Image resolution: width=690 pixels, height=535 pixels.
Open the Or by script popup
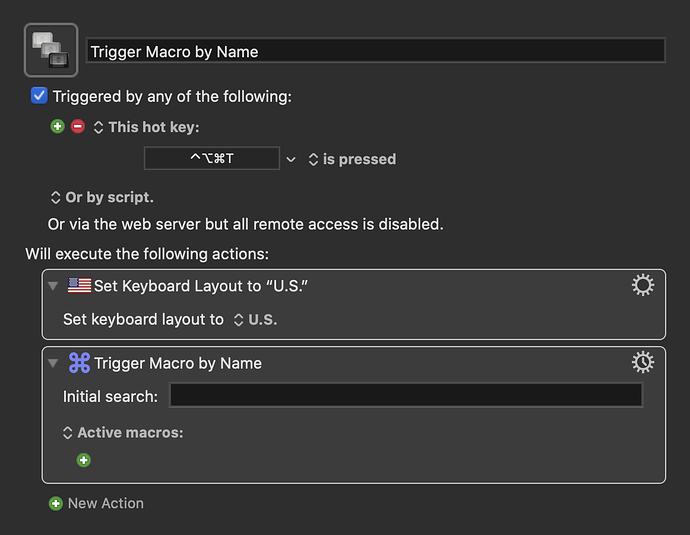point(102,198)
